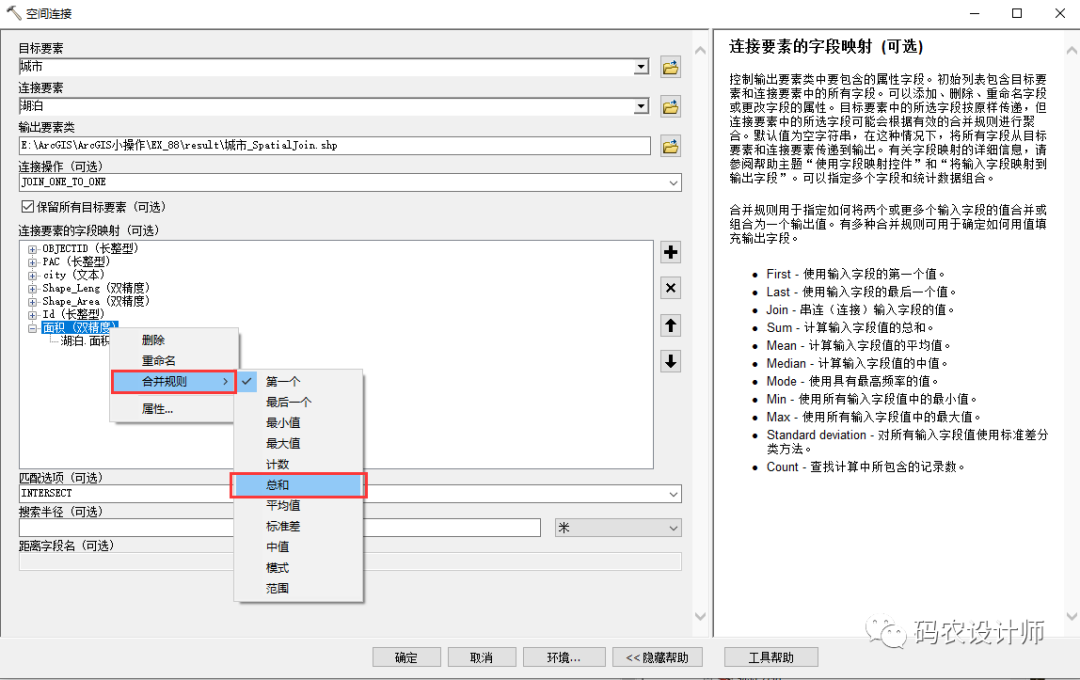Move field down with the down arrow
The width and height of the screenshot is (1080, 680).
point(671,361)
